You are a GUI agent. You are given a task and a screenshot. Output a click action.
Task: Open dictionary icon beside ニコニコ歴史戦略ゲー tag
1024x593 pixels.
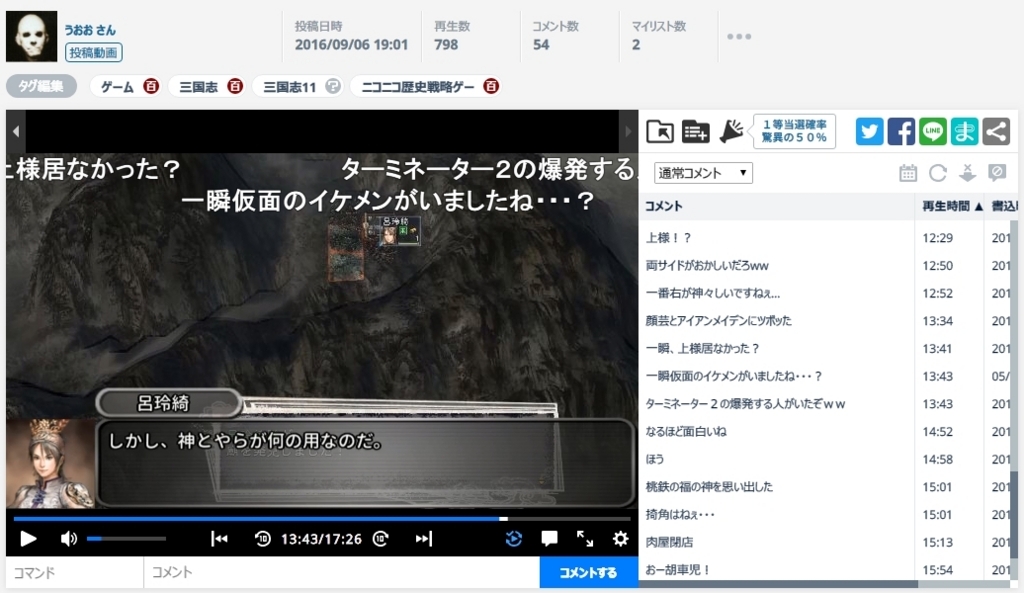[491, 86]
